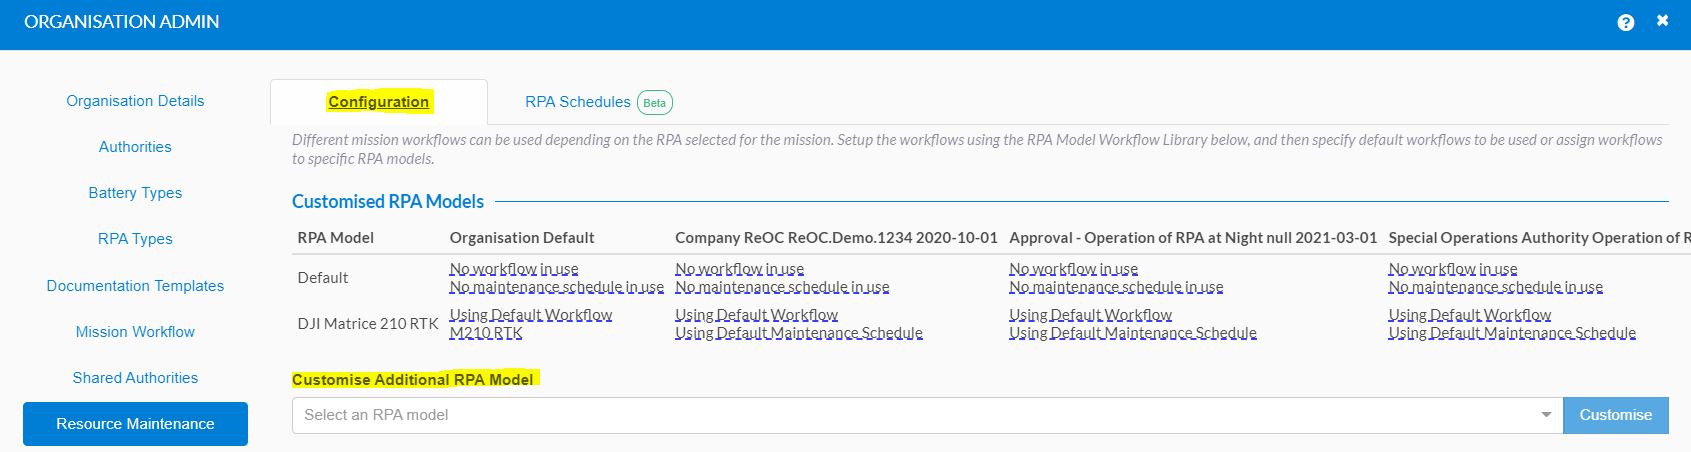This screenshot has width=1691, height=452.
Task: Click the DJI Matrice 210 RTK row label
Action: [368, 324]
